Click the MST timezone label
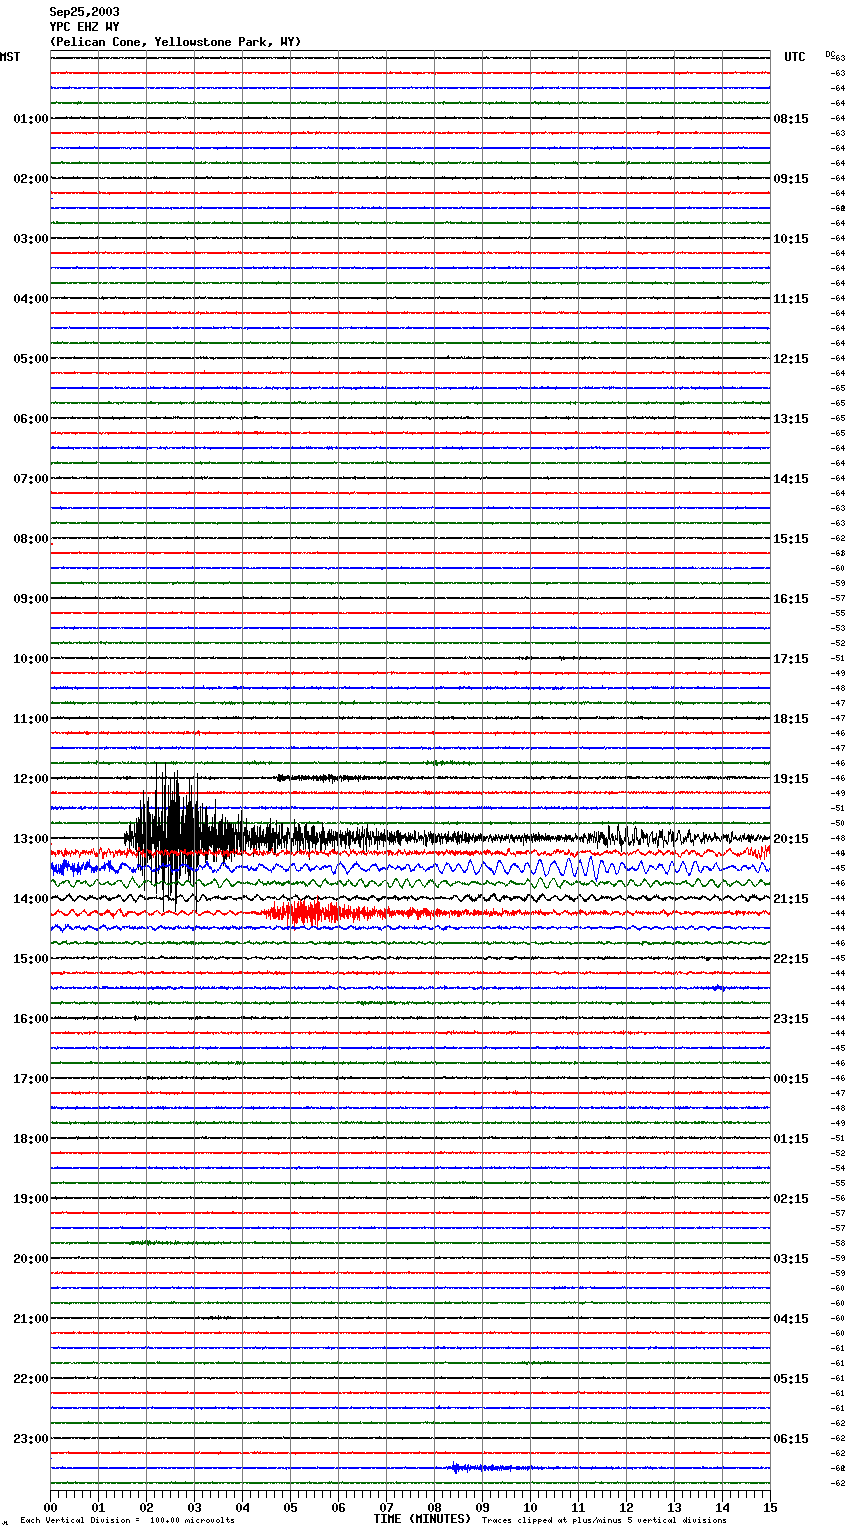 pyautogui.click(x=10, y=57)
